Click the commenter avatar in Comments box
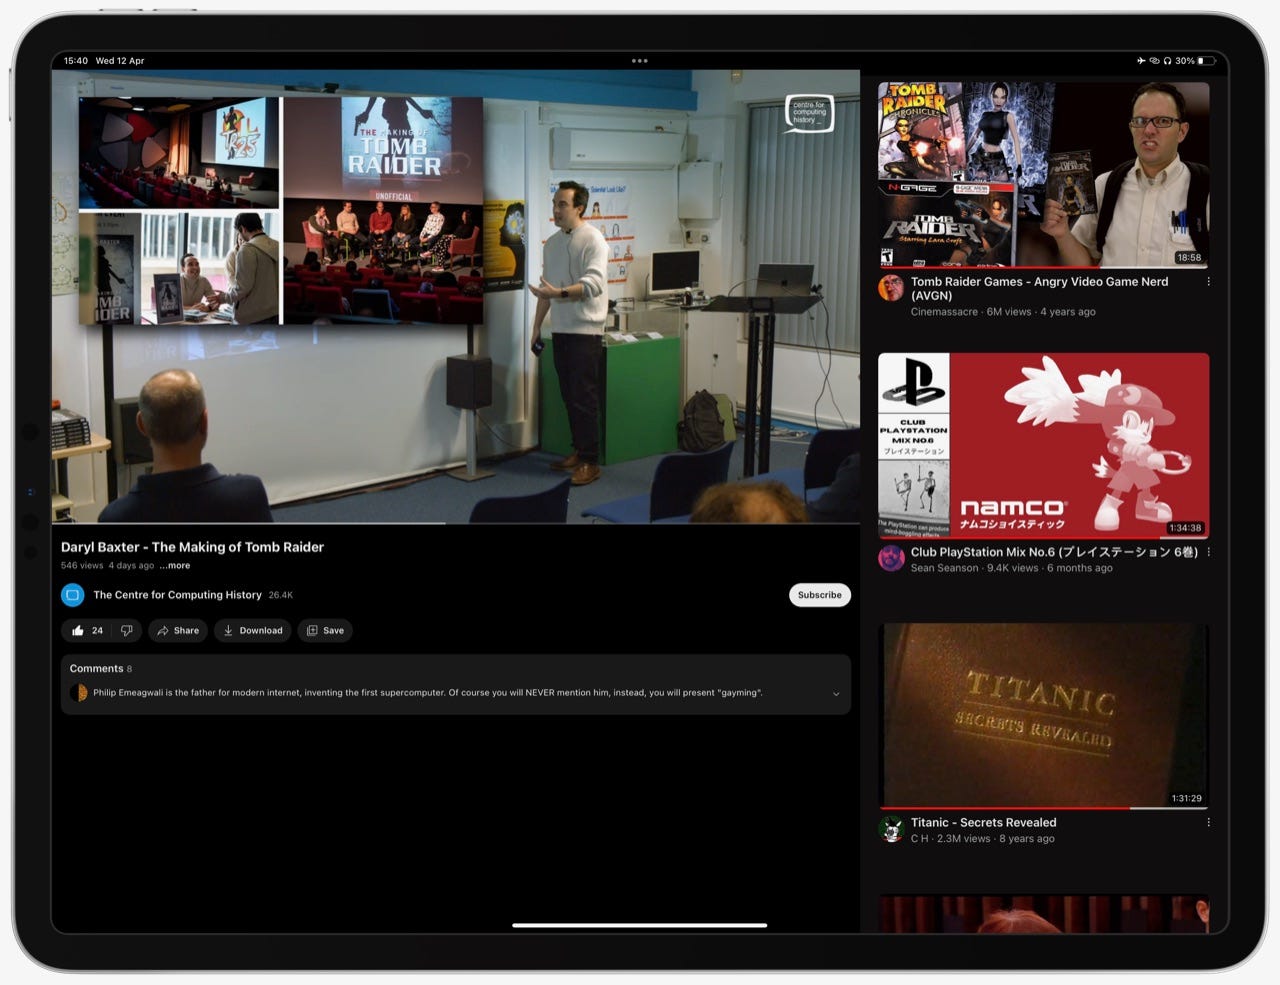Viewport: 1280px width, 985px height. point(79,693)
